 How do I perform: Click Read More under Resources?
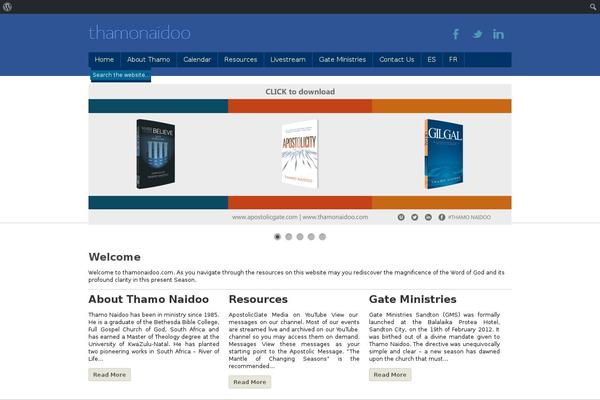[250, 382]
